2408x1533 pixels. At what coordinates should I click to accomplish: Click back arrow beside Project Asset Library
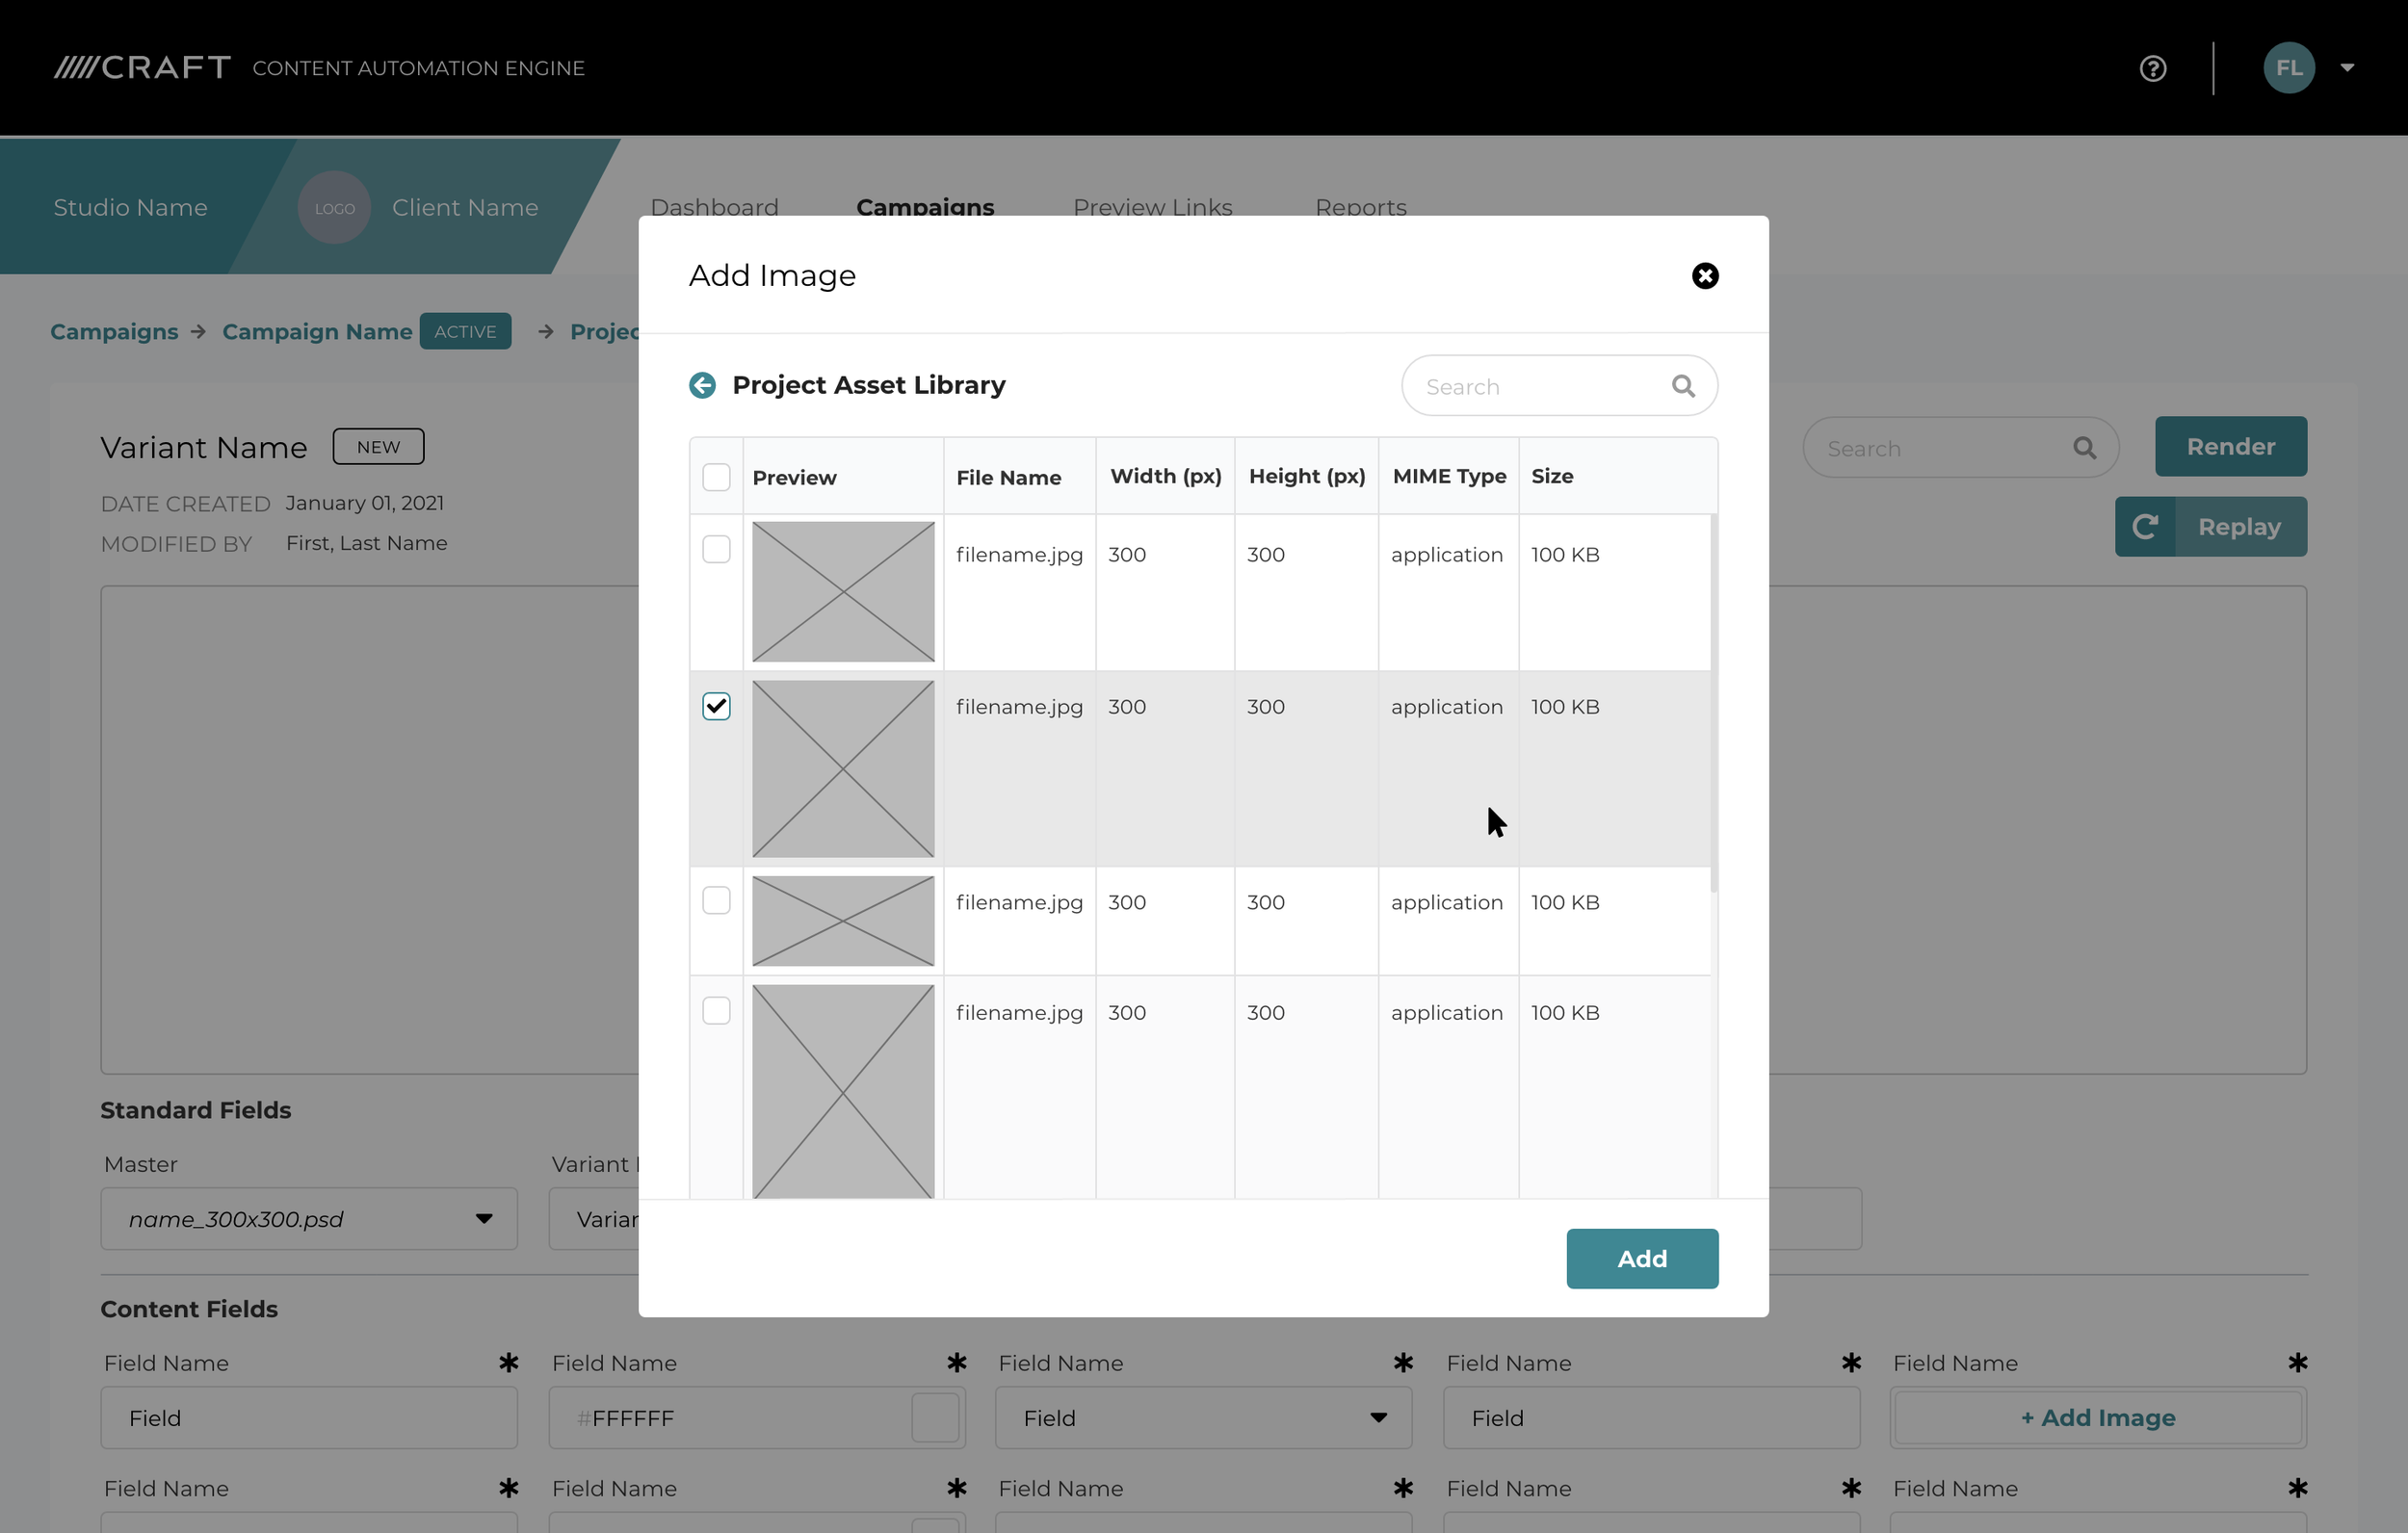[x=702, y=385]
